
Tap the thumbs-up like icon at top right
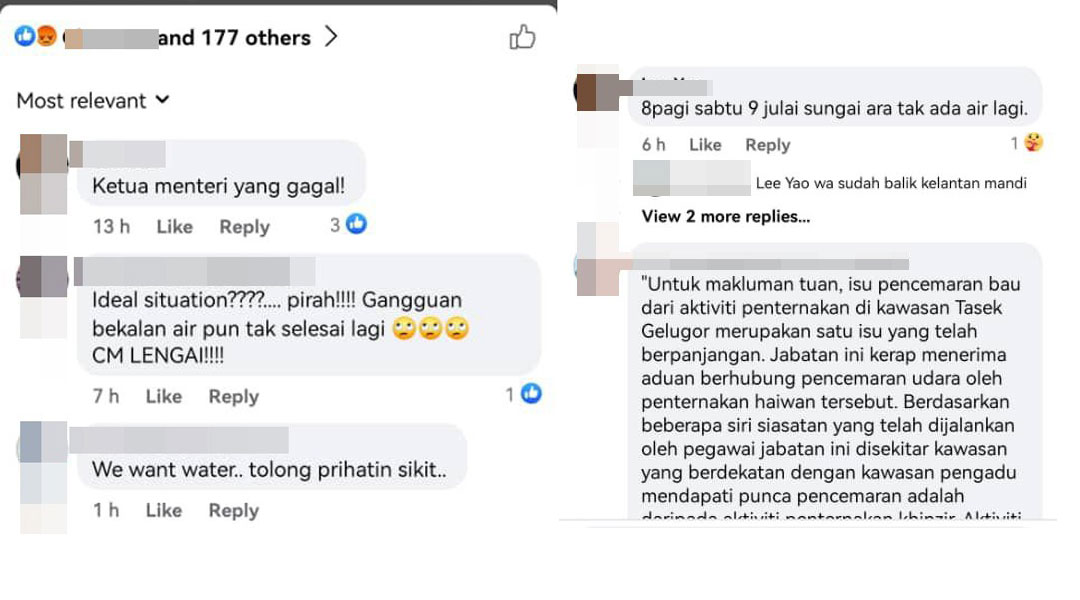(x=522, y=37)
